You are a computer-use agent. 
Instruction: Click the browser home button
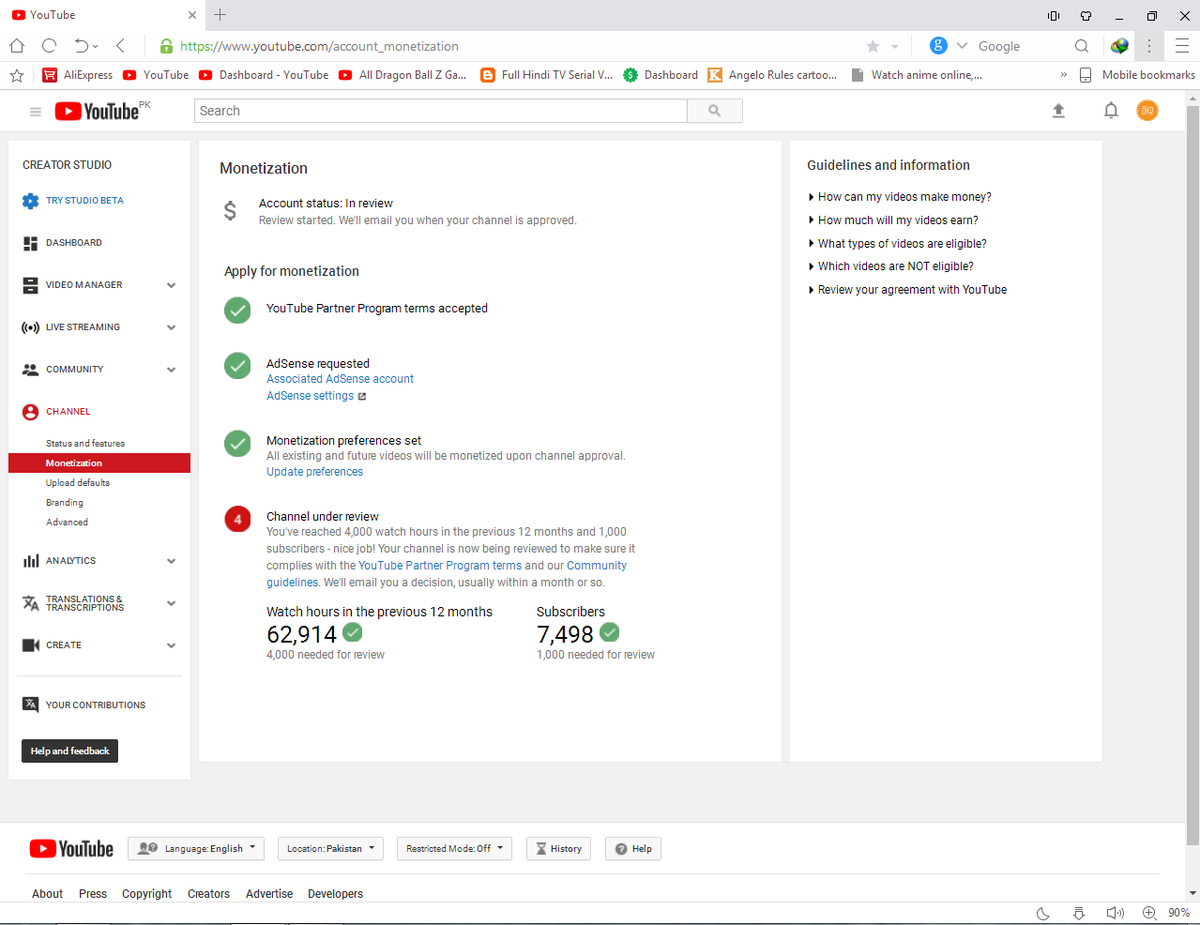(x=17, y=46)
